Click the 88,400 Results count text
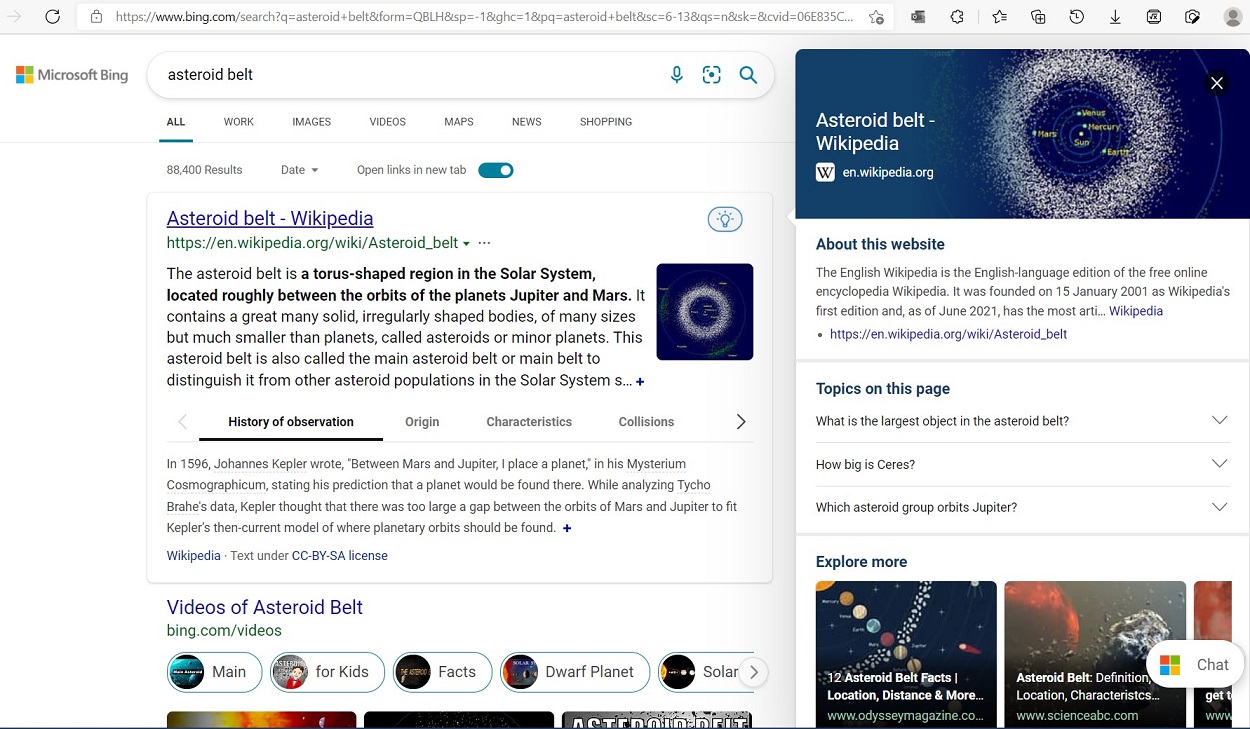Viewport: 1250px width, 729px height. click(x=204, y=170)
